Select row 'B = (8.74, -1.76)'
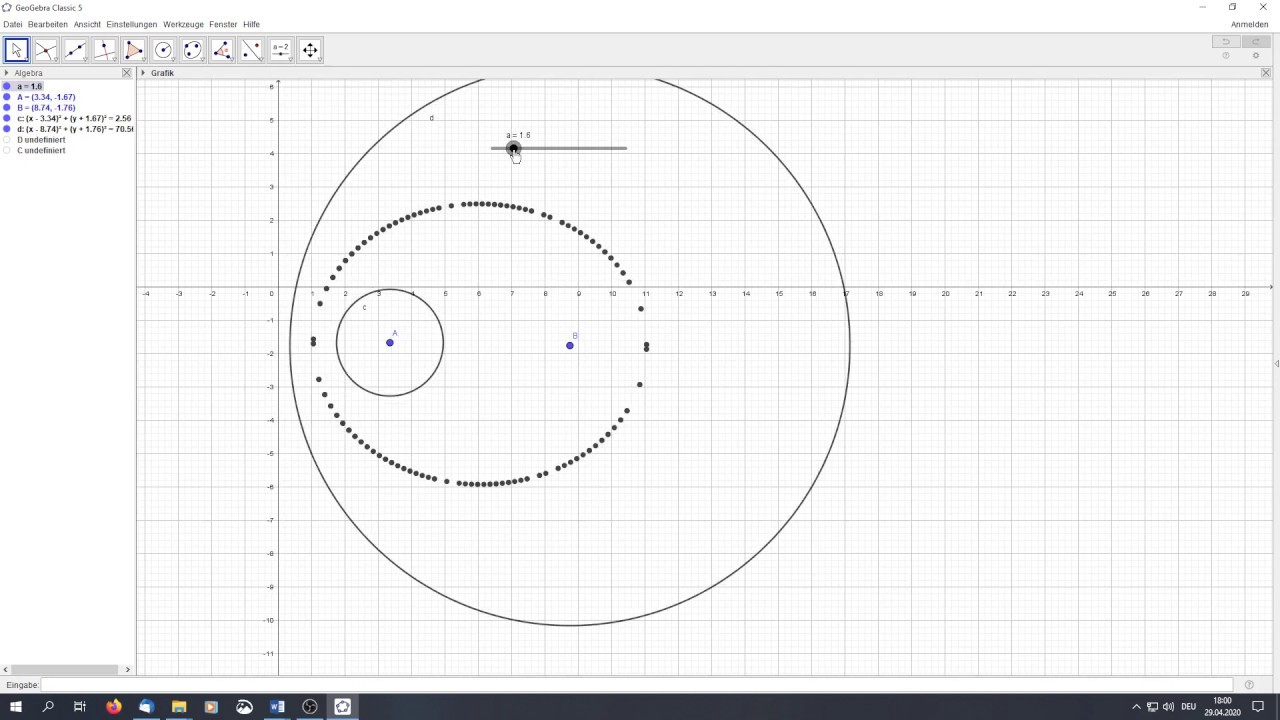 (46, 108)
